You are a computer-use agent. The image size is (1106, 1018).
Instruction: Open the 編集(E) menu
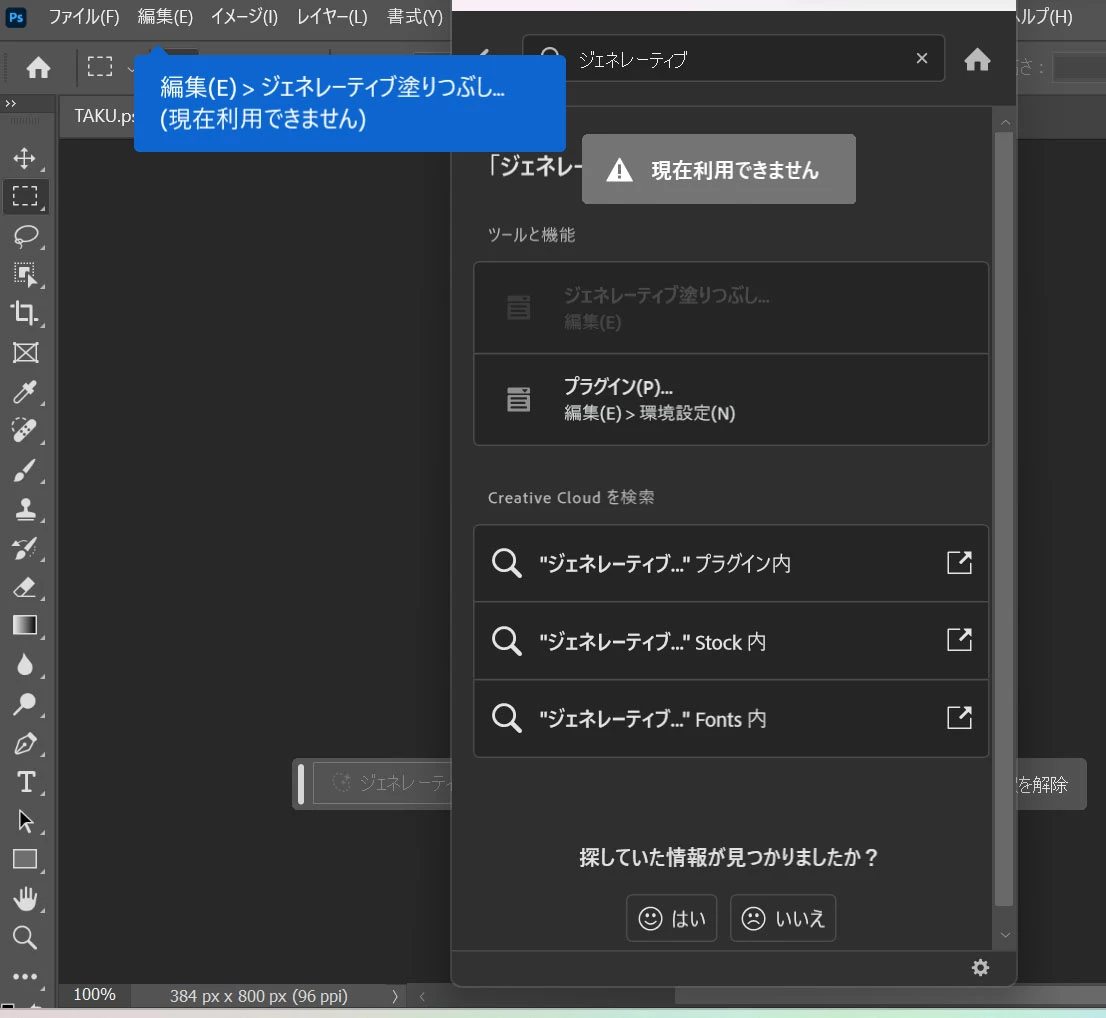(165, 16)
